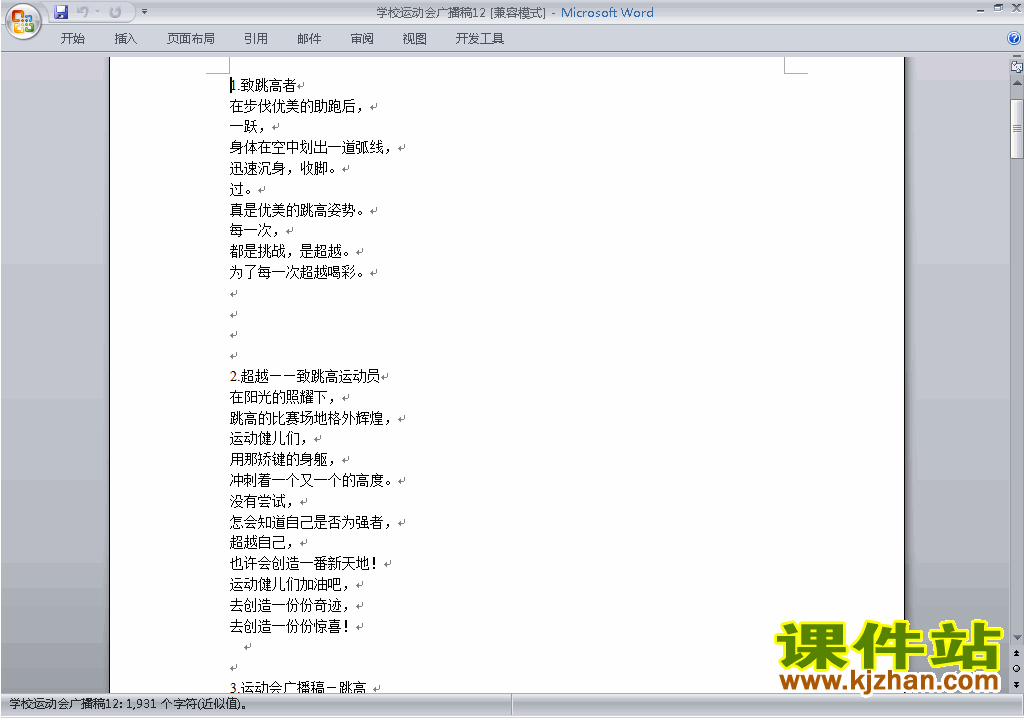Click the line 去创造一份份奇迹，

(289, 605)
